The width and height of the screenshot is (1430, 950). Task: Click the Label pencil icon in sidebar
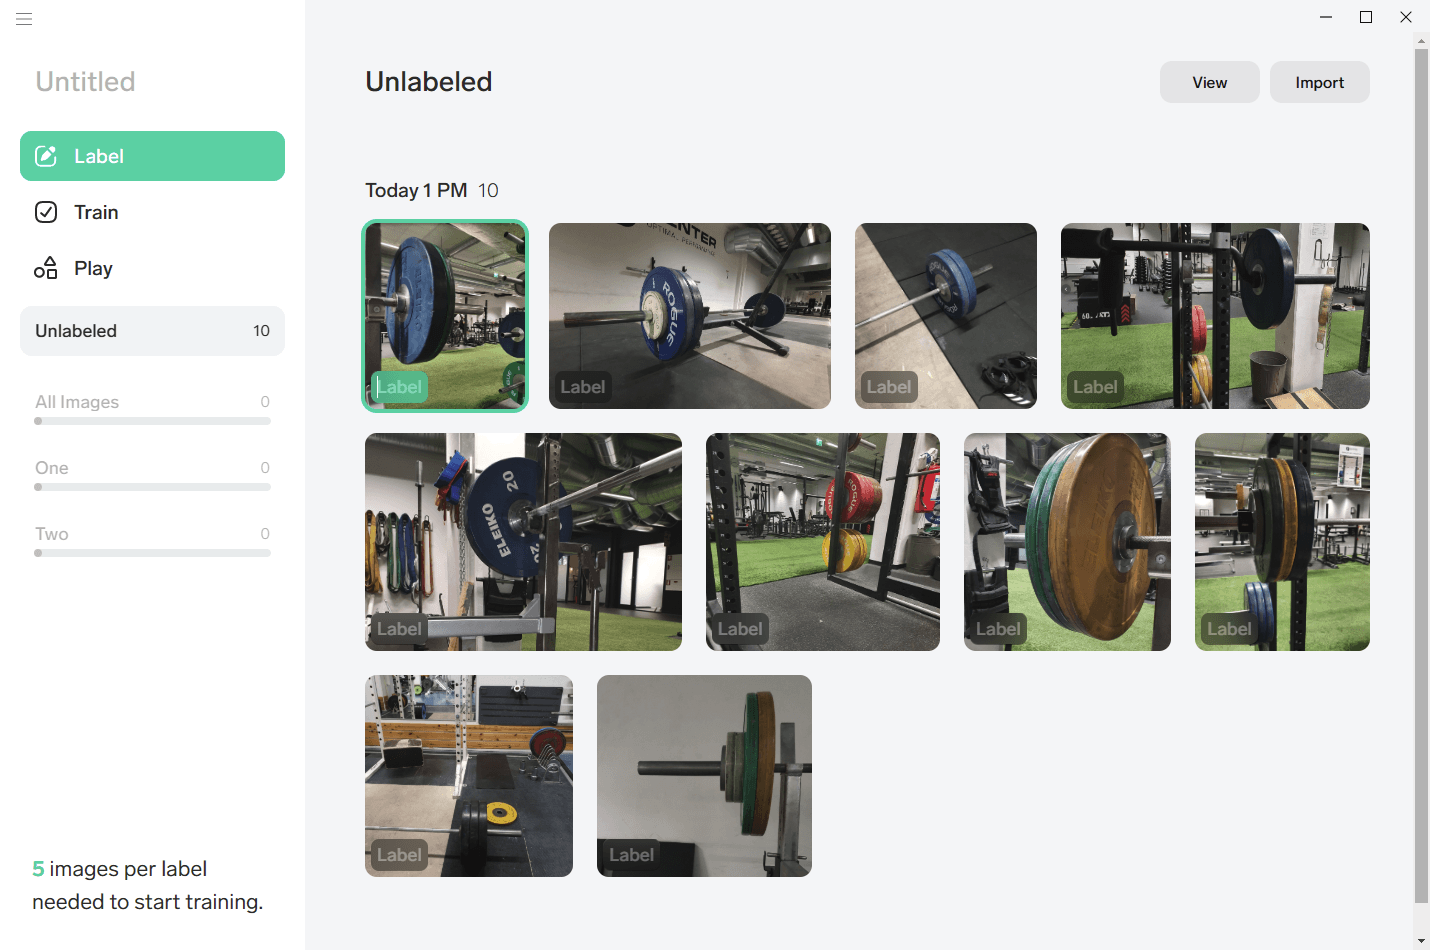pyautogui.click(x=46, y=156)
